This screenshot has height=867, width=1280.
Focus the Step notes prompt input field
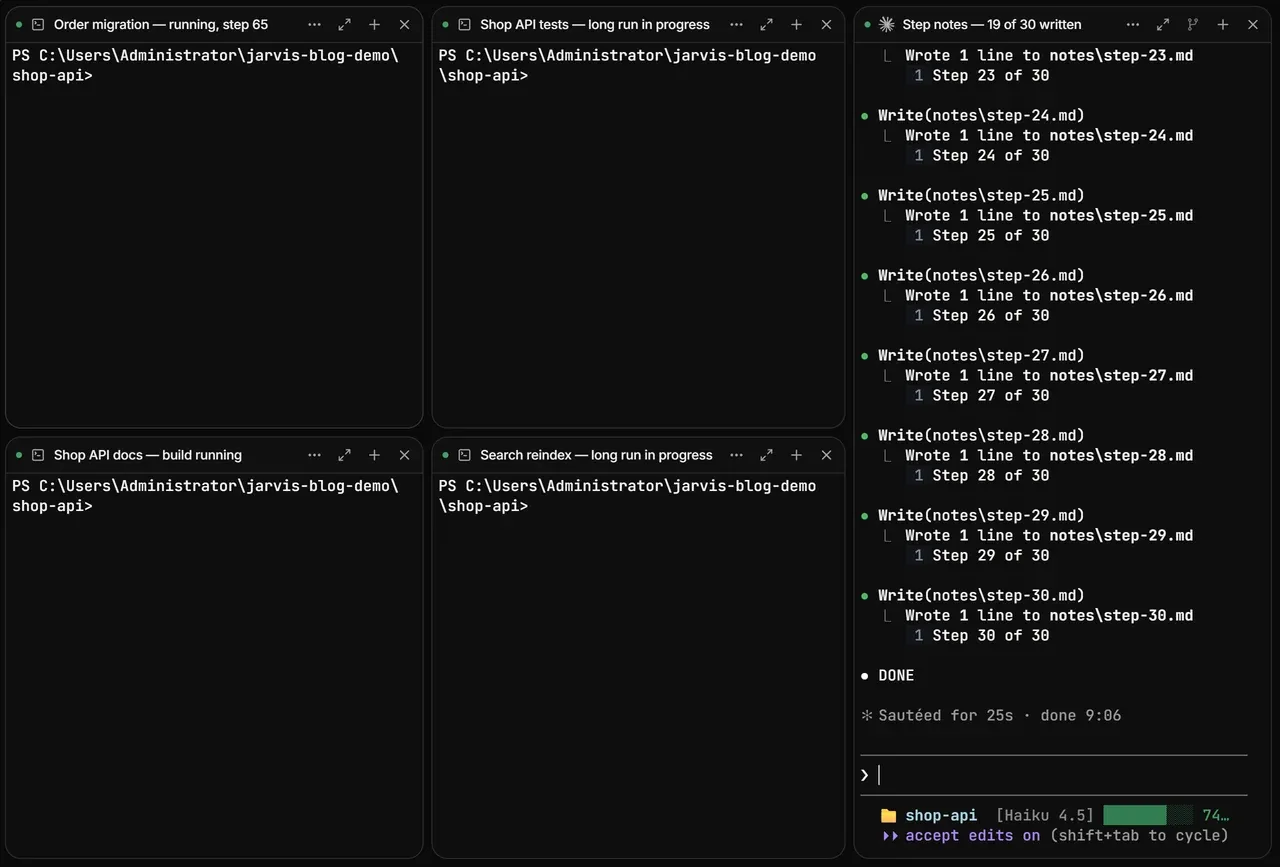(1054, 775)
